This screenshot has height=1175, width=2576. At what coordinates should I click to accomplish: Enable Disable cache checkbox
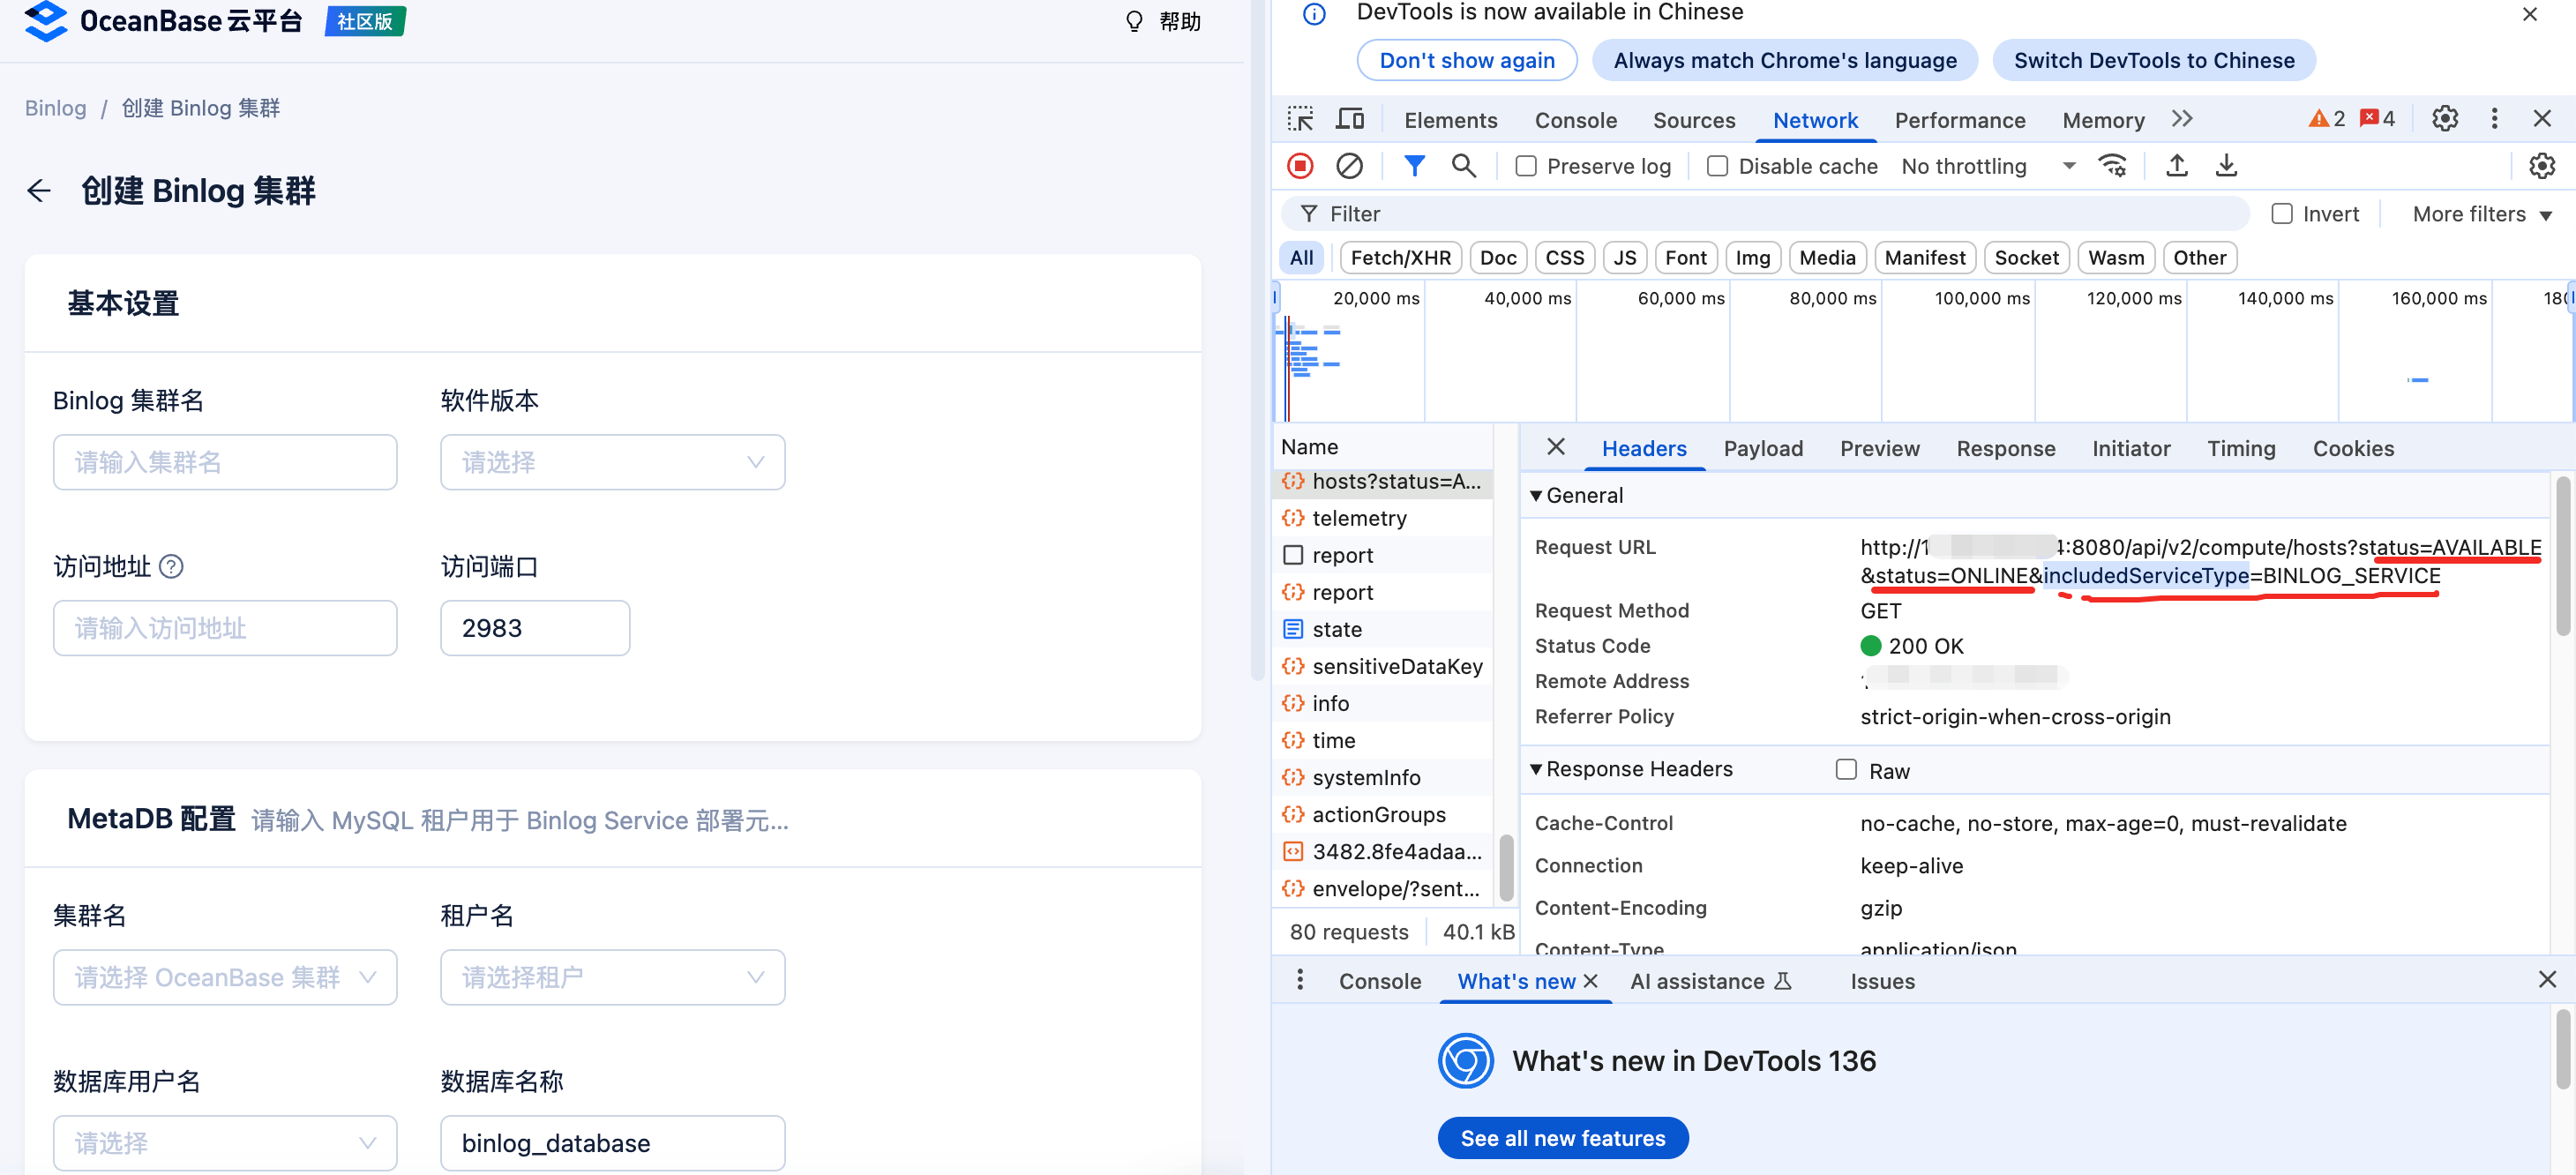click(1717, 166)
